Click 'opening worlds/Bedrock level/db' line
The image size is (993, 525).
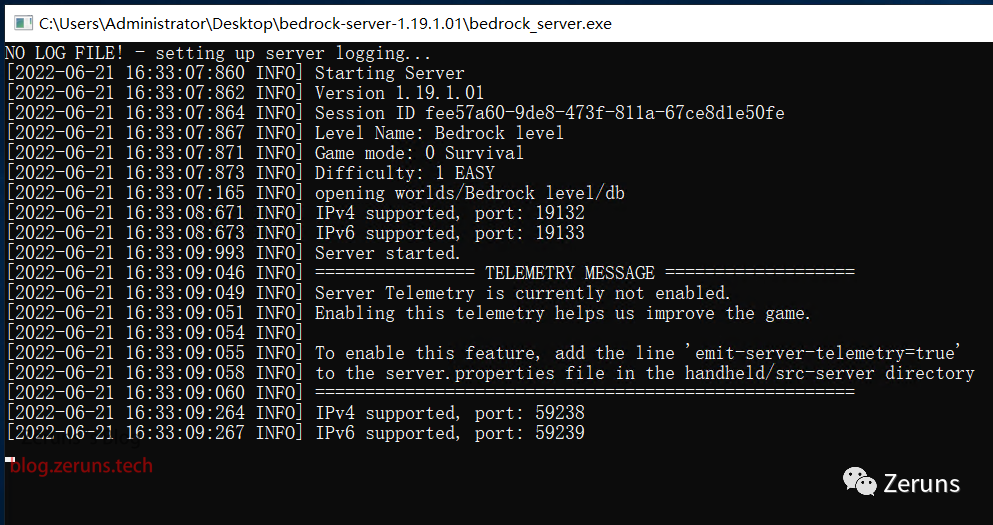pos(315,193)
